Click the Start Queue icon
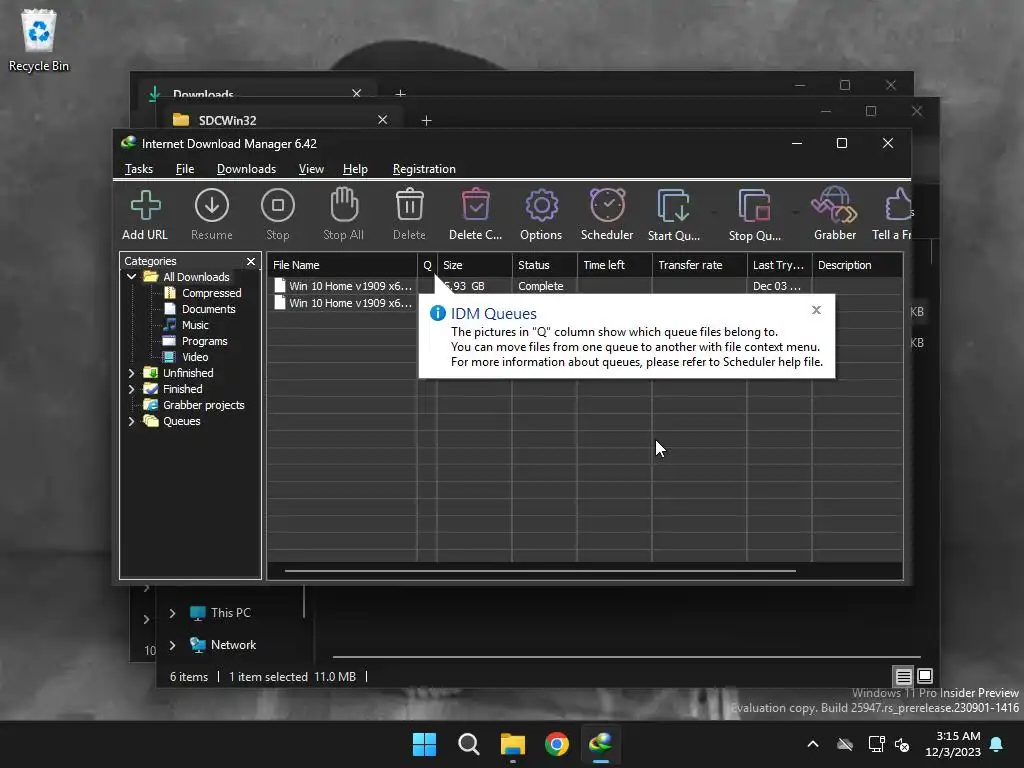1024x768 pixels. [x=673, y=206]
